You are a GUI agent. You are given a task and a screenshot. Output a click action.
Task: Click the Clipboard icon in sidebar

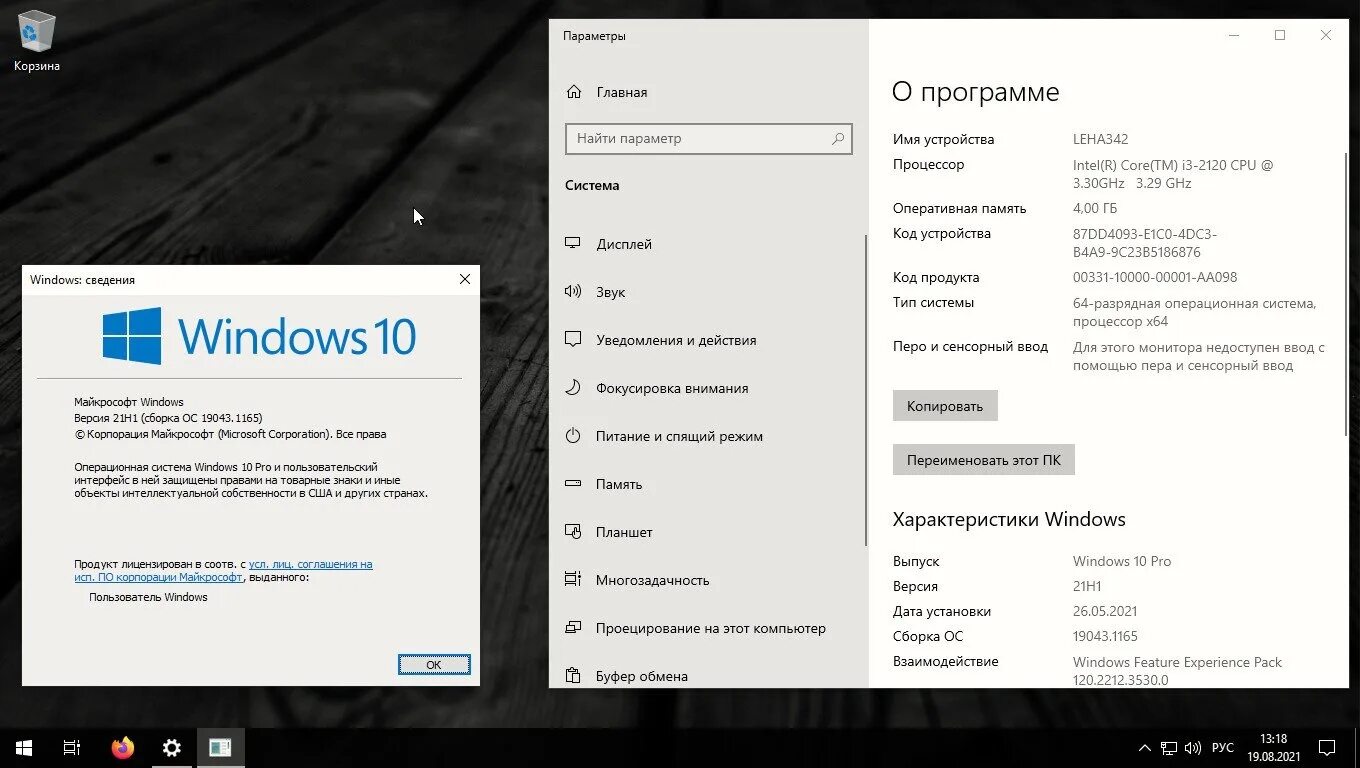(x=573, y=676)
